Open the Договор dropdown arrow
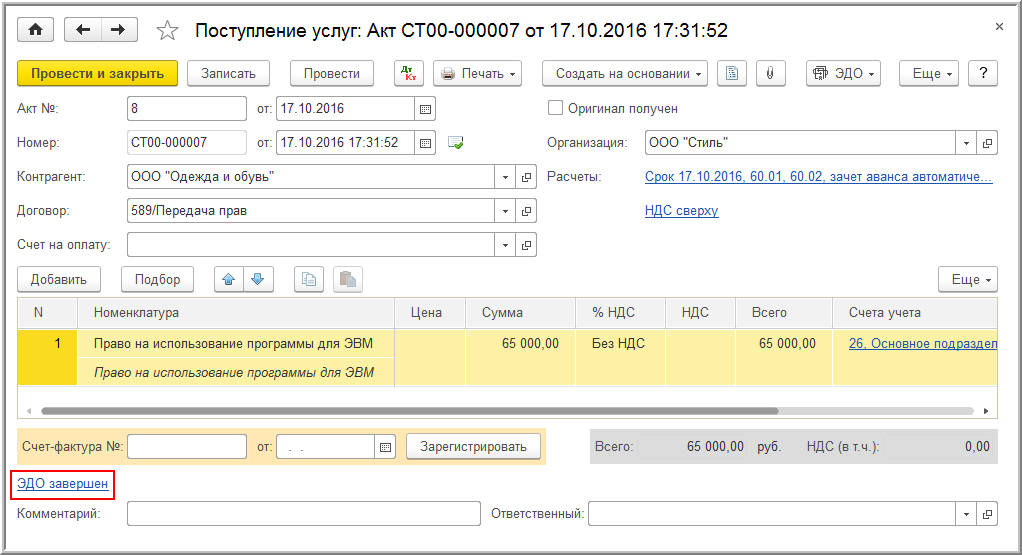Viewport: 1022px width, 555px height. pos(506,211)
